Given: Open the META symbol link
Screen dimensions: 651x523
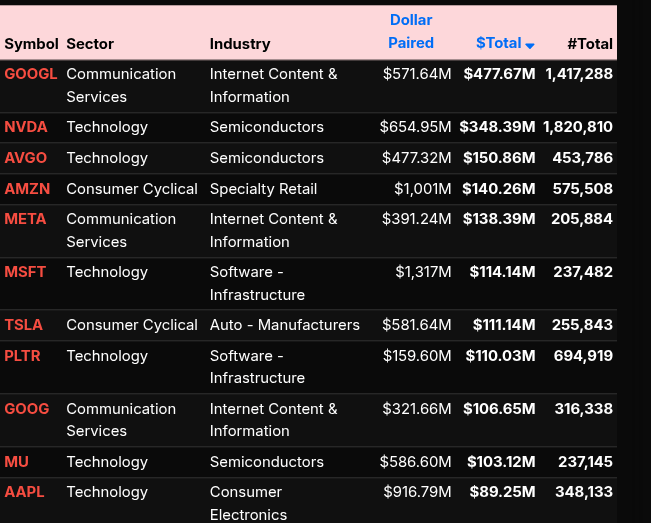Looking at the screenshot, I should tap(25, 219).
